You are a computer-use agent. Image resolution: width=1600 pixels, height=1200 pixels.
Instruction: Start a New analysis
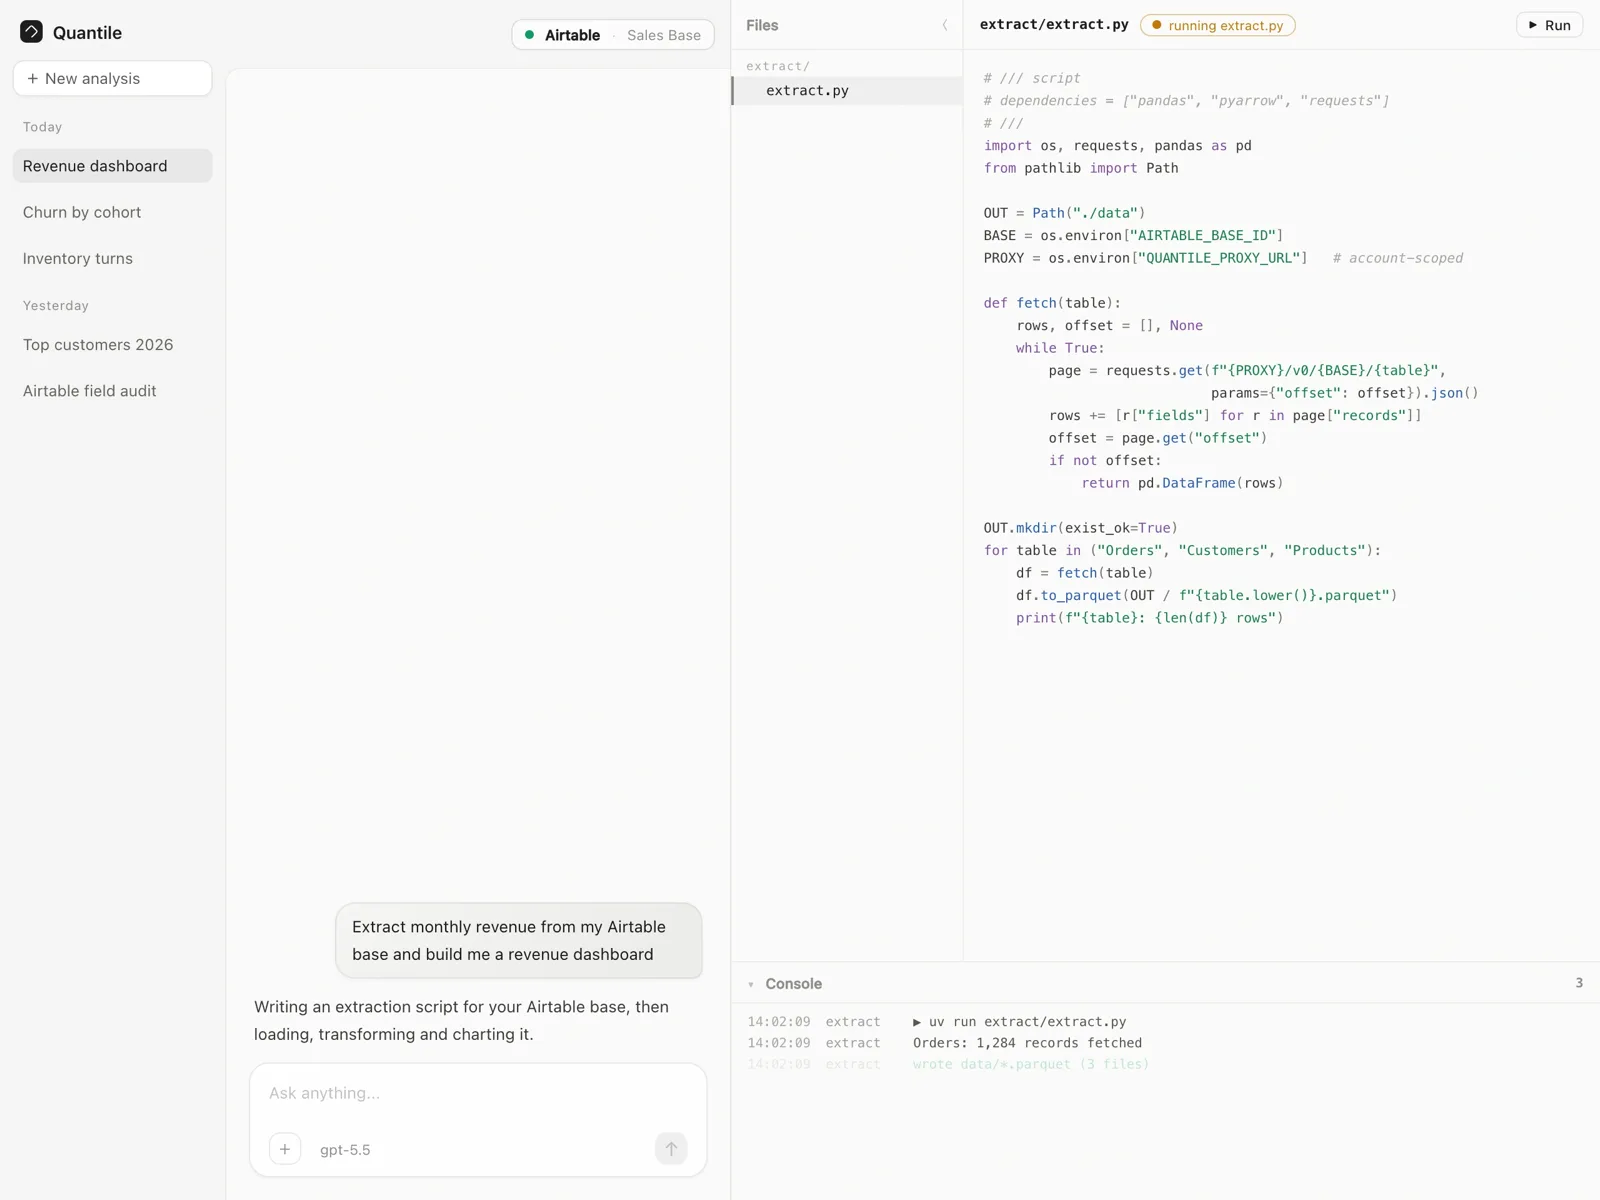click(x=112, y=78)
